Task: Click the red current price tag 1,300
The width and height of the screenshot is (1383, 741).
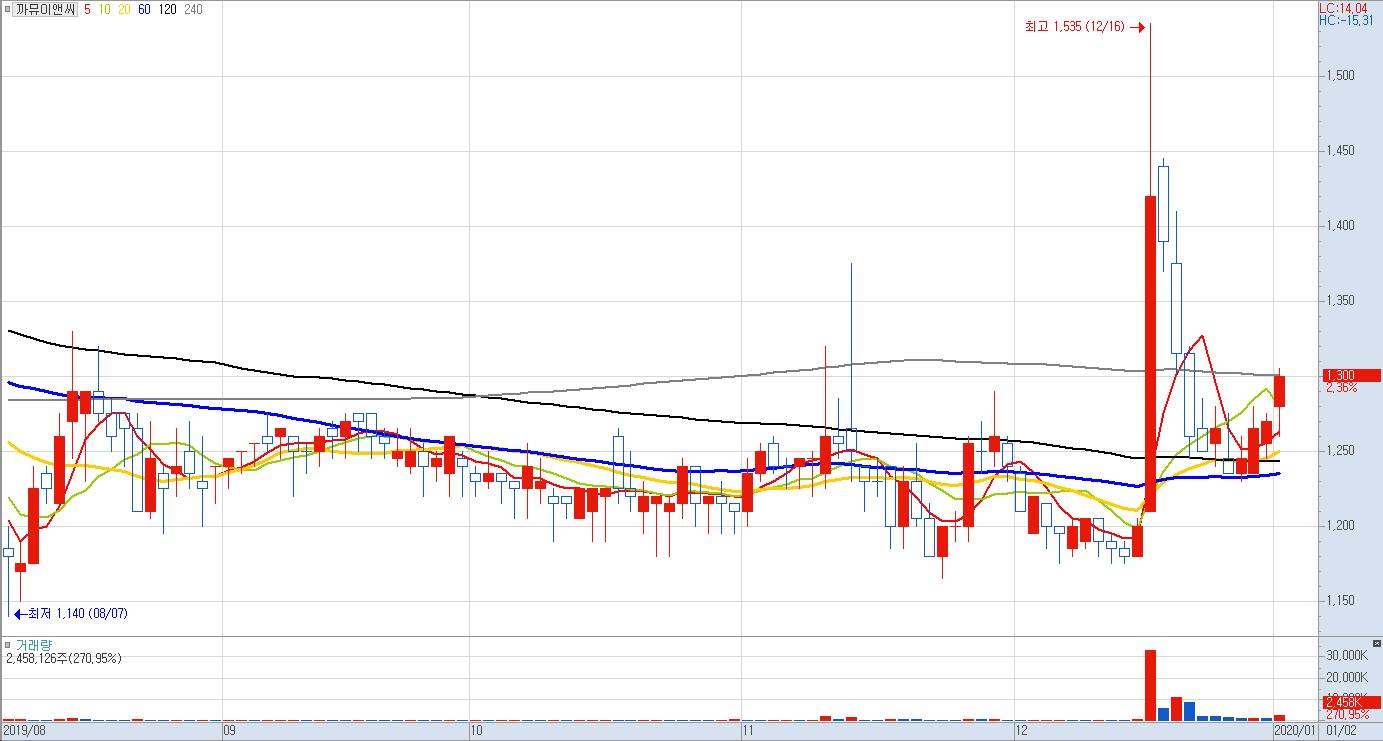Action: [x=1351, y=375]
